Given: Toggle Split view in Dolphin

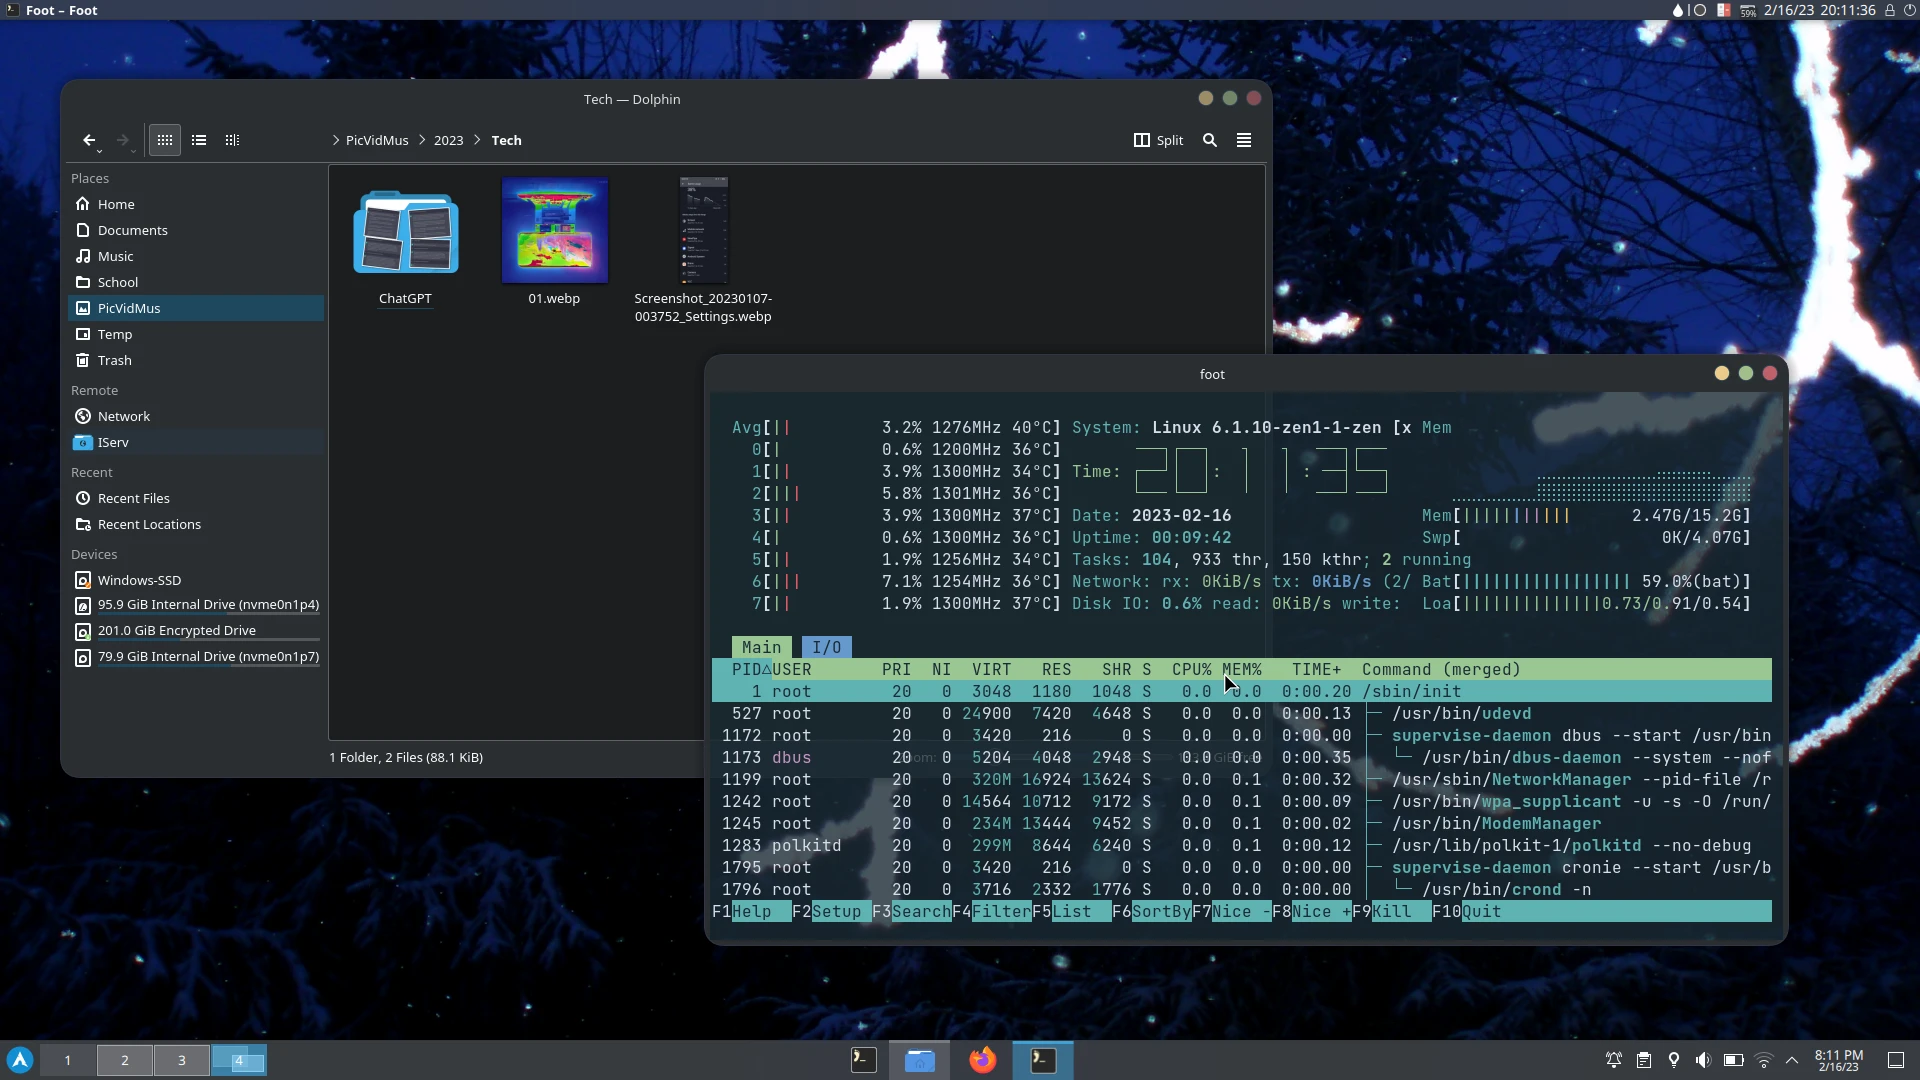Looking at the screenshot, I should coord(1158,140).
